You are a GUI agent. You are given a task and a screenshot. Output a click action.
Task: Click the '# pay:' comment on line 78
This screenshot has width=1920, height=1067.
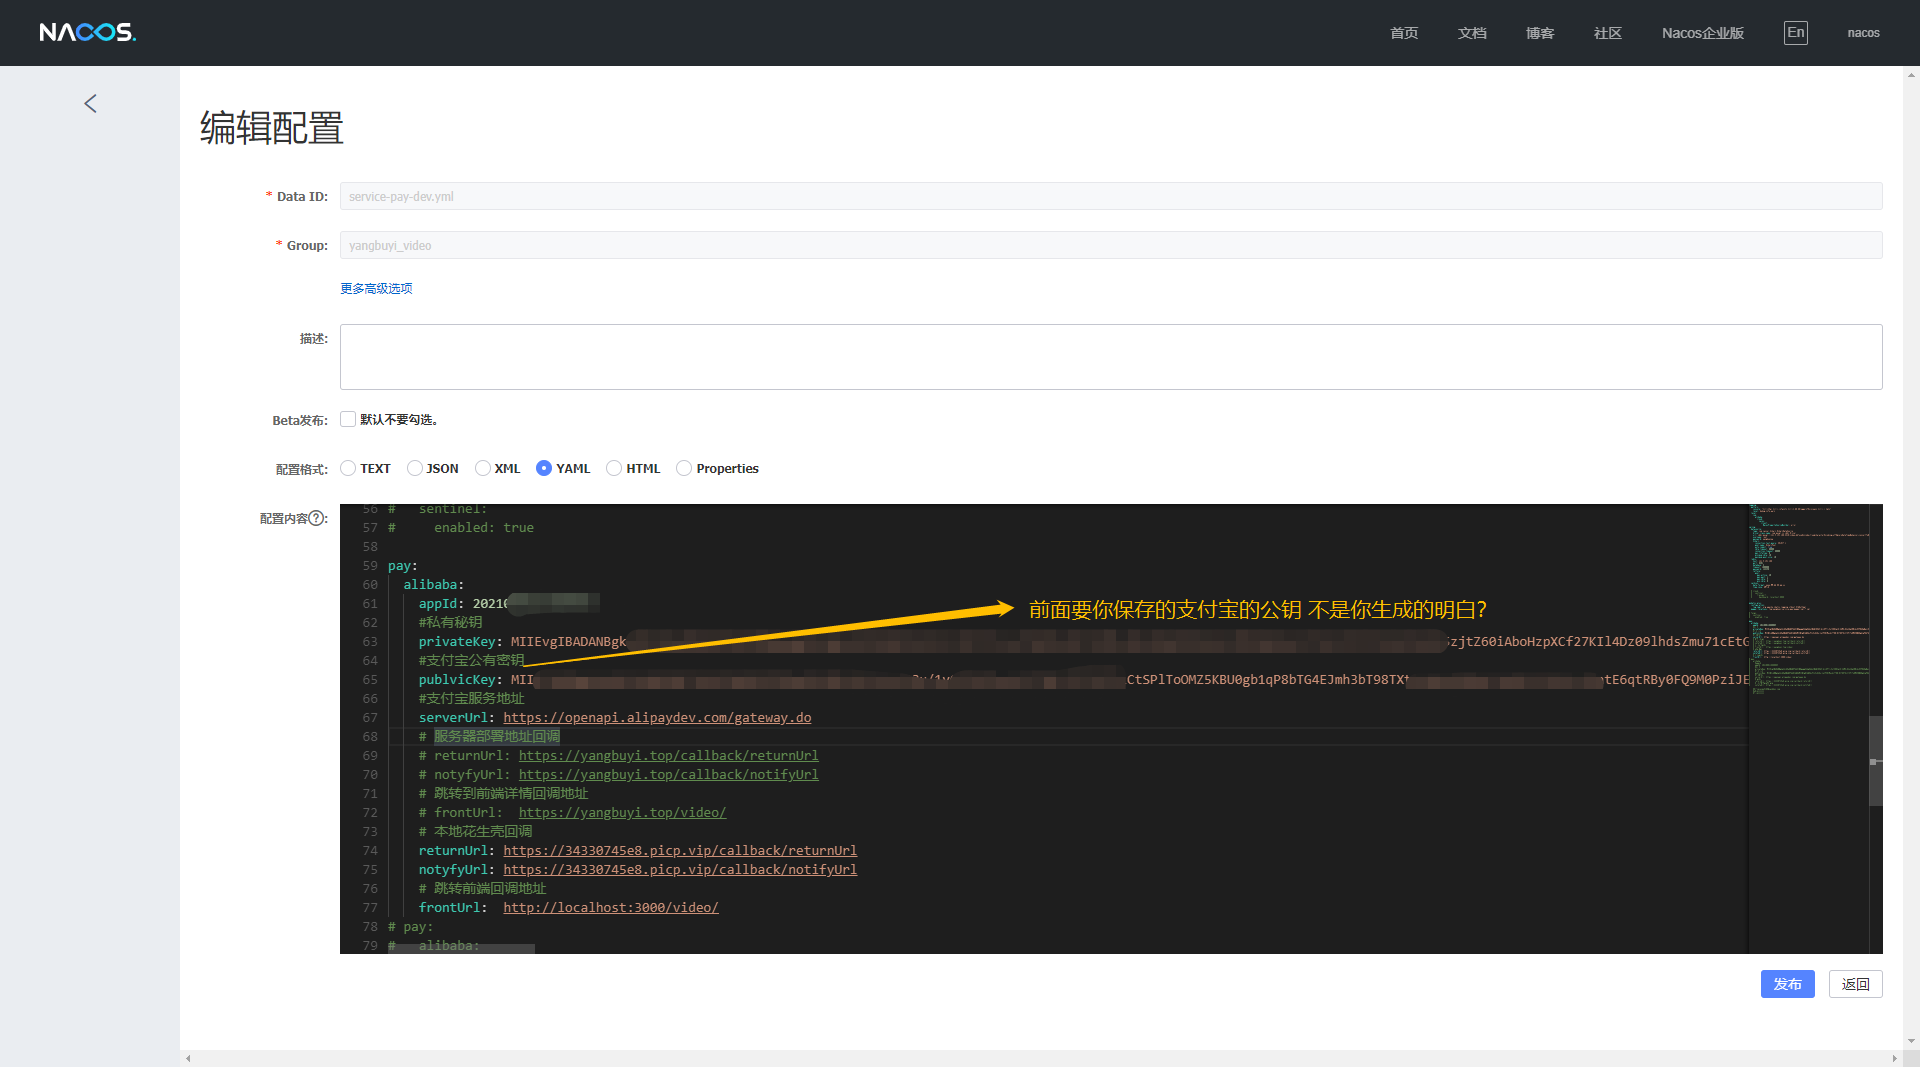(x=410, y=926)
